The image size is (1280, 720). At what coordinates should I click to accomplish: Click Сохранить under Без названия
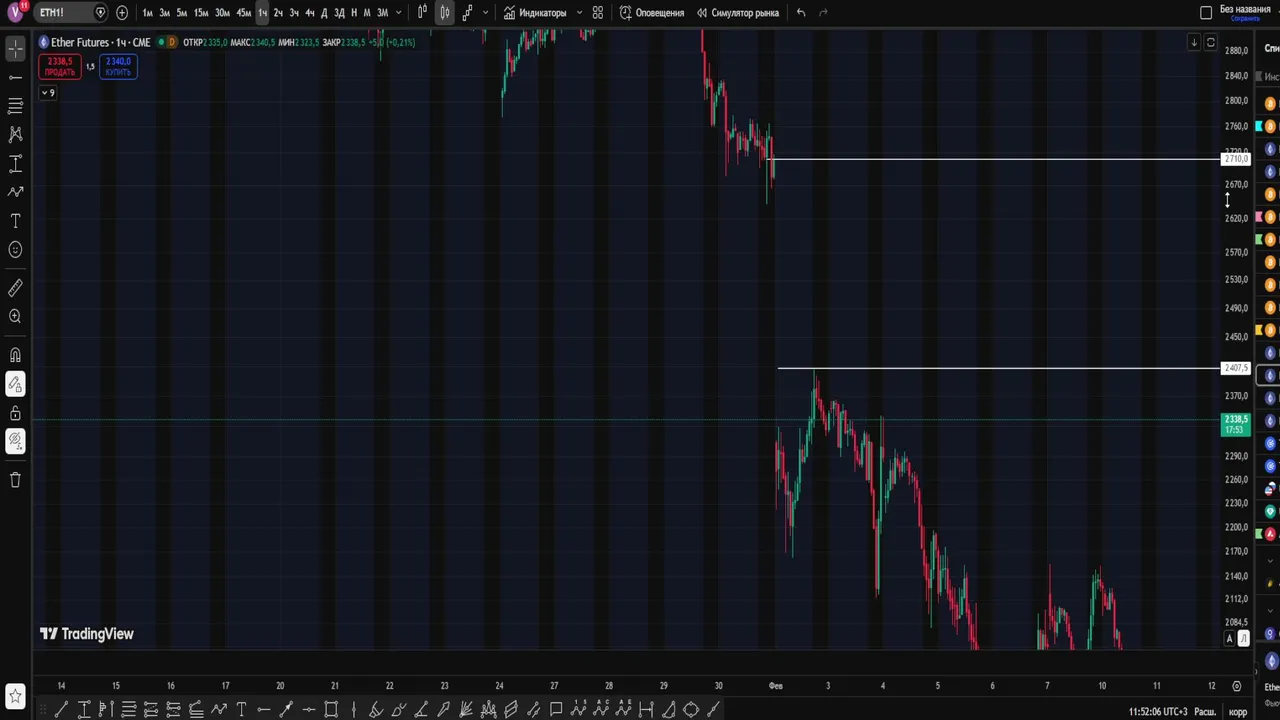point(1245,19)
